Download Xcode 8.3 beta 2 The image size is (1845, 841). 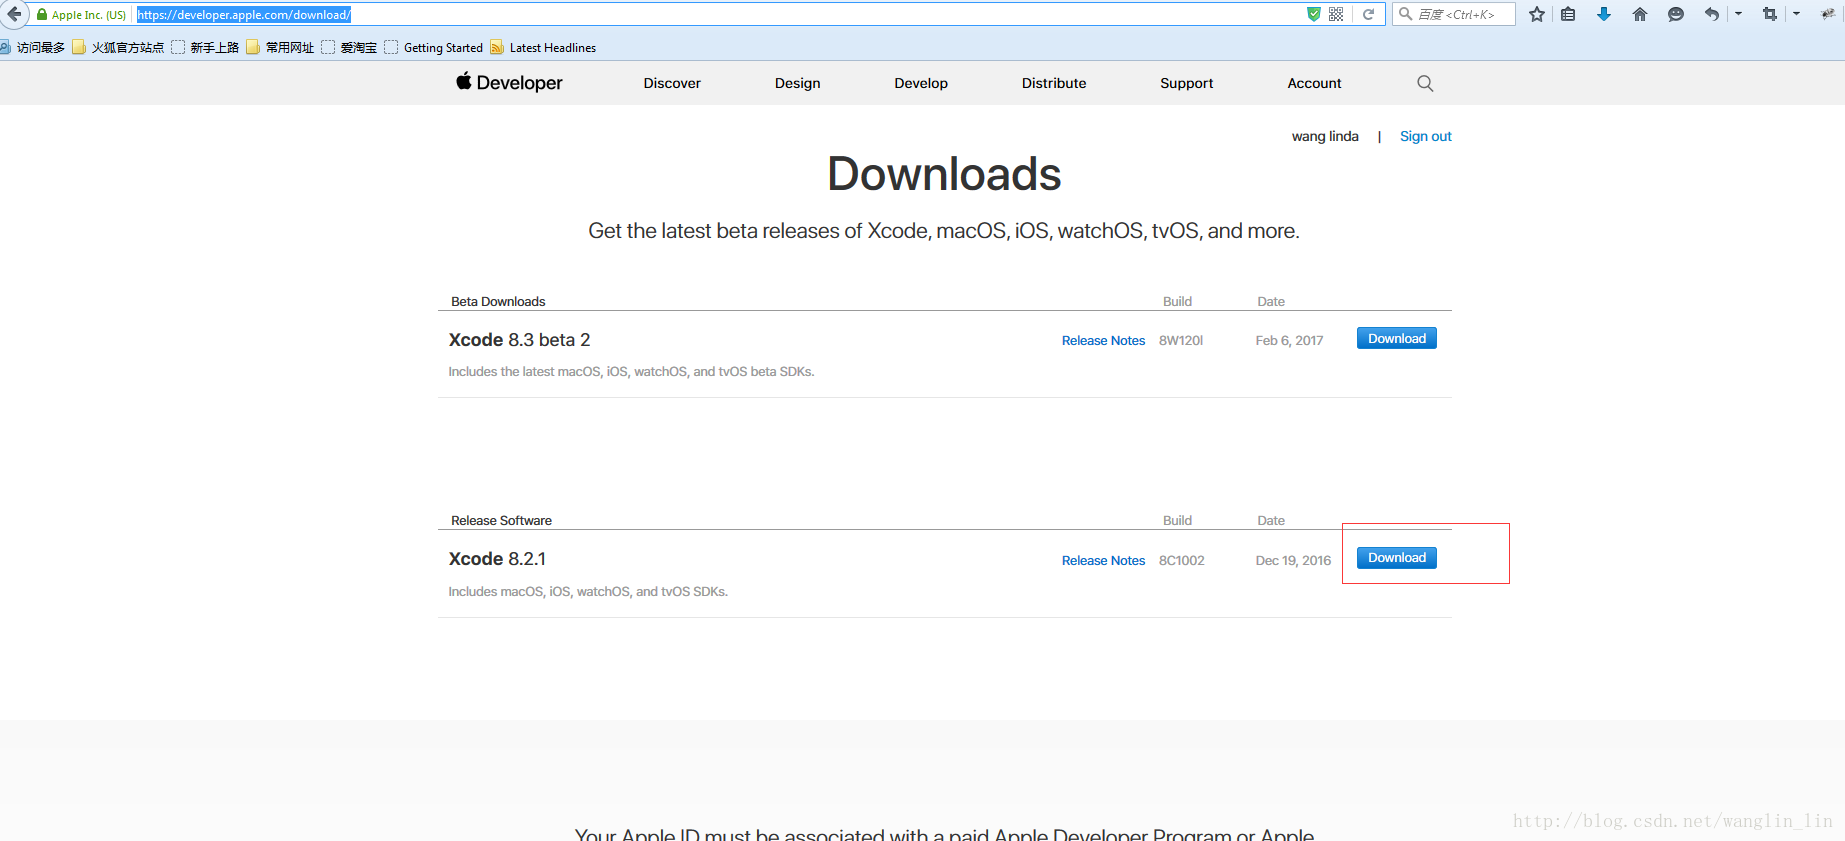[x=1397, y=338]
